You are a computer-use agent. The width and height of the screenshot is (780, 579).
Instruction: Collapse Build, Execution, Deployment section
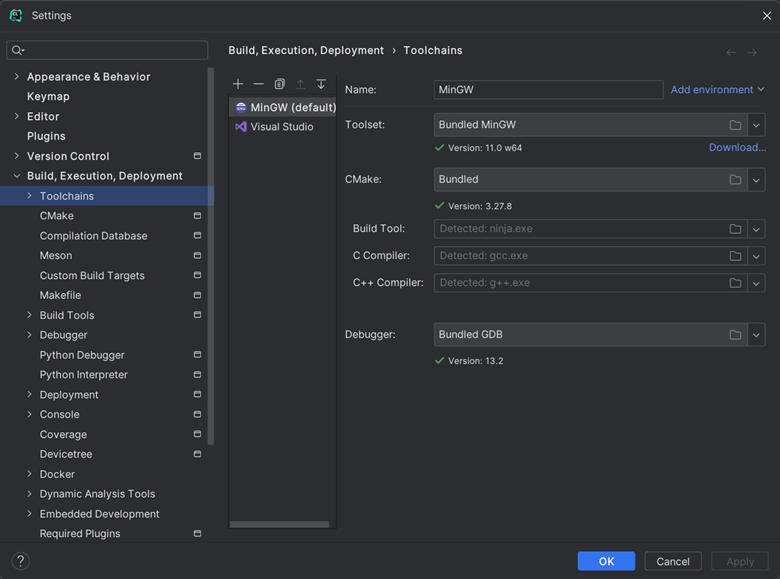17,176
